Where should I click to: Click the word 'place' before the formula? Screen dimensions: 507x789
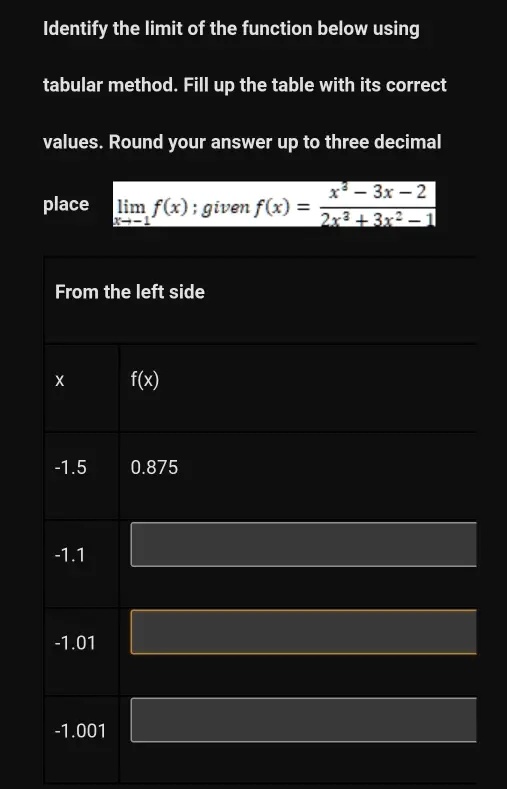tap(66, 205)
